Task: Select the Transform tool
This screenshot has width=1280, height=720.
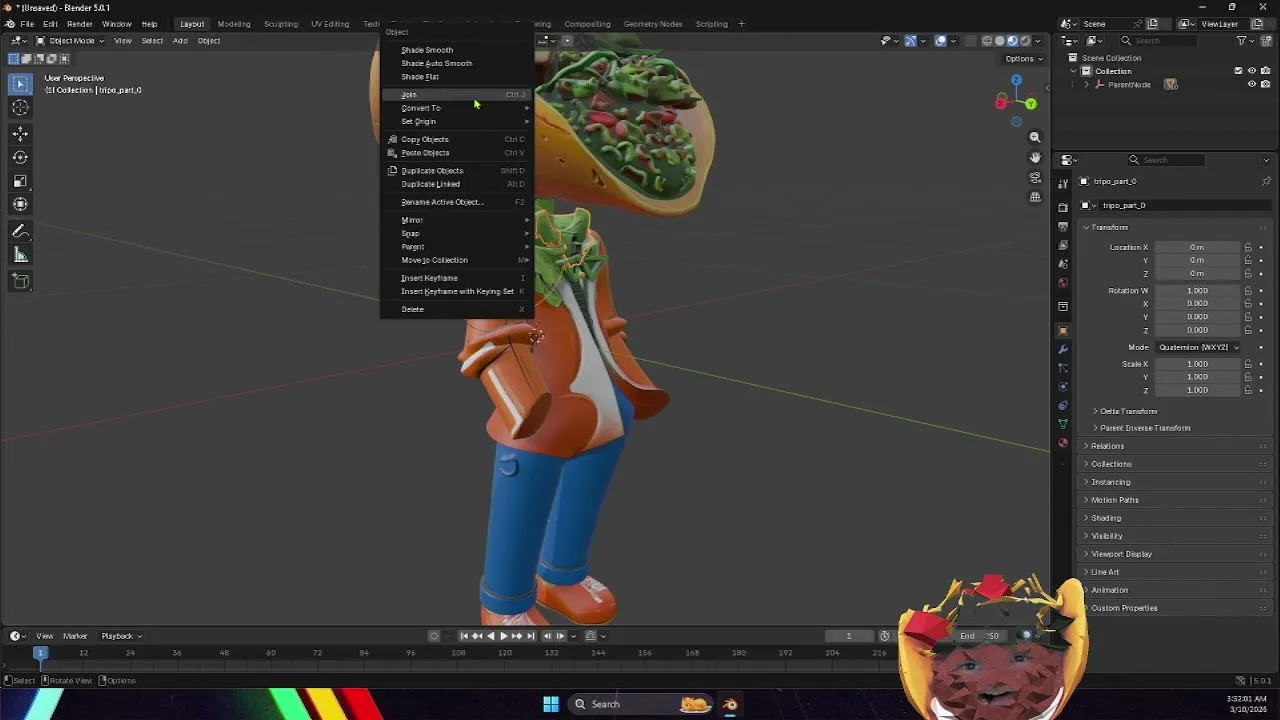Action: [x=20, y=205]
